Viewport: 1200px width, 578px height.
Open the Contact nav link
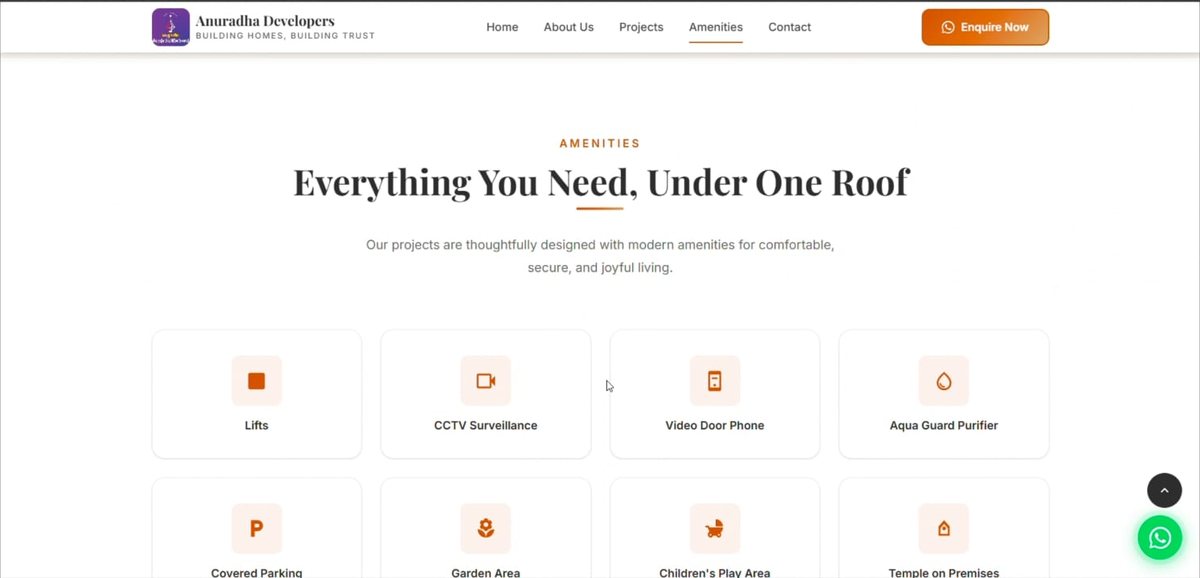point(790,27)
